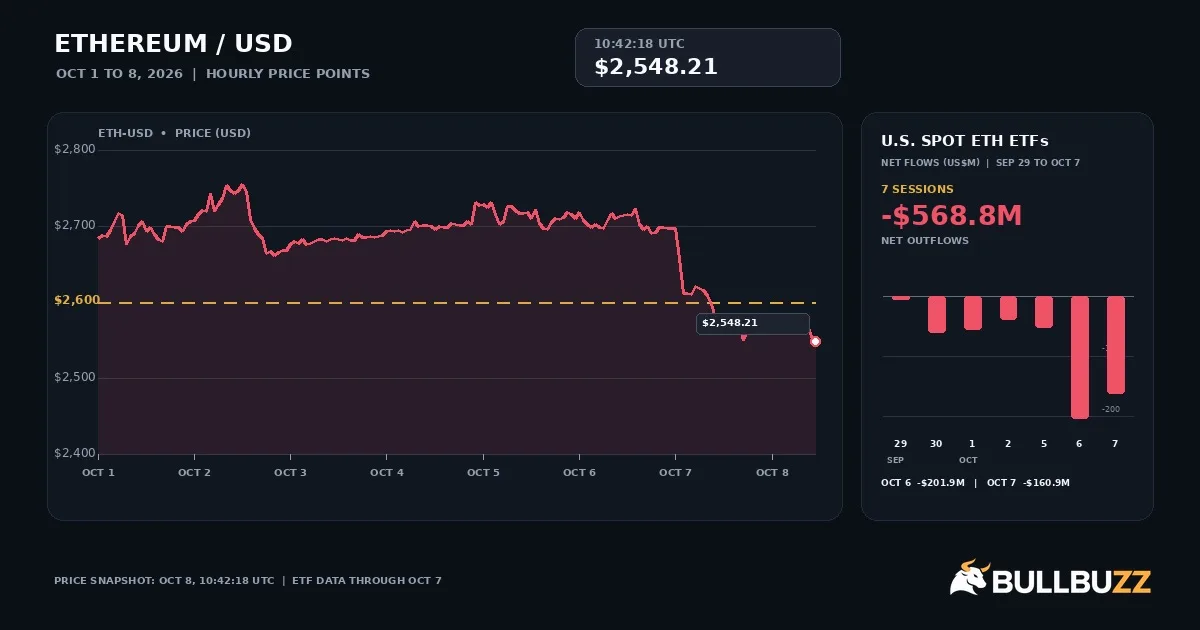Click the $2,800 y-axis label
The image size is (1200, 630).
75,150
